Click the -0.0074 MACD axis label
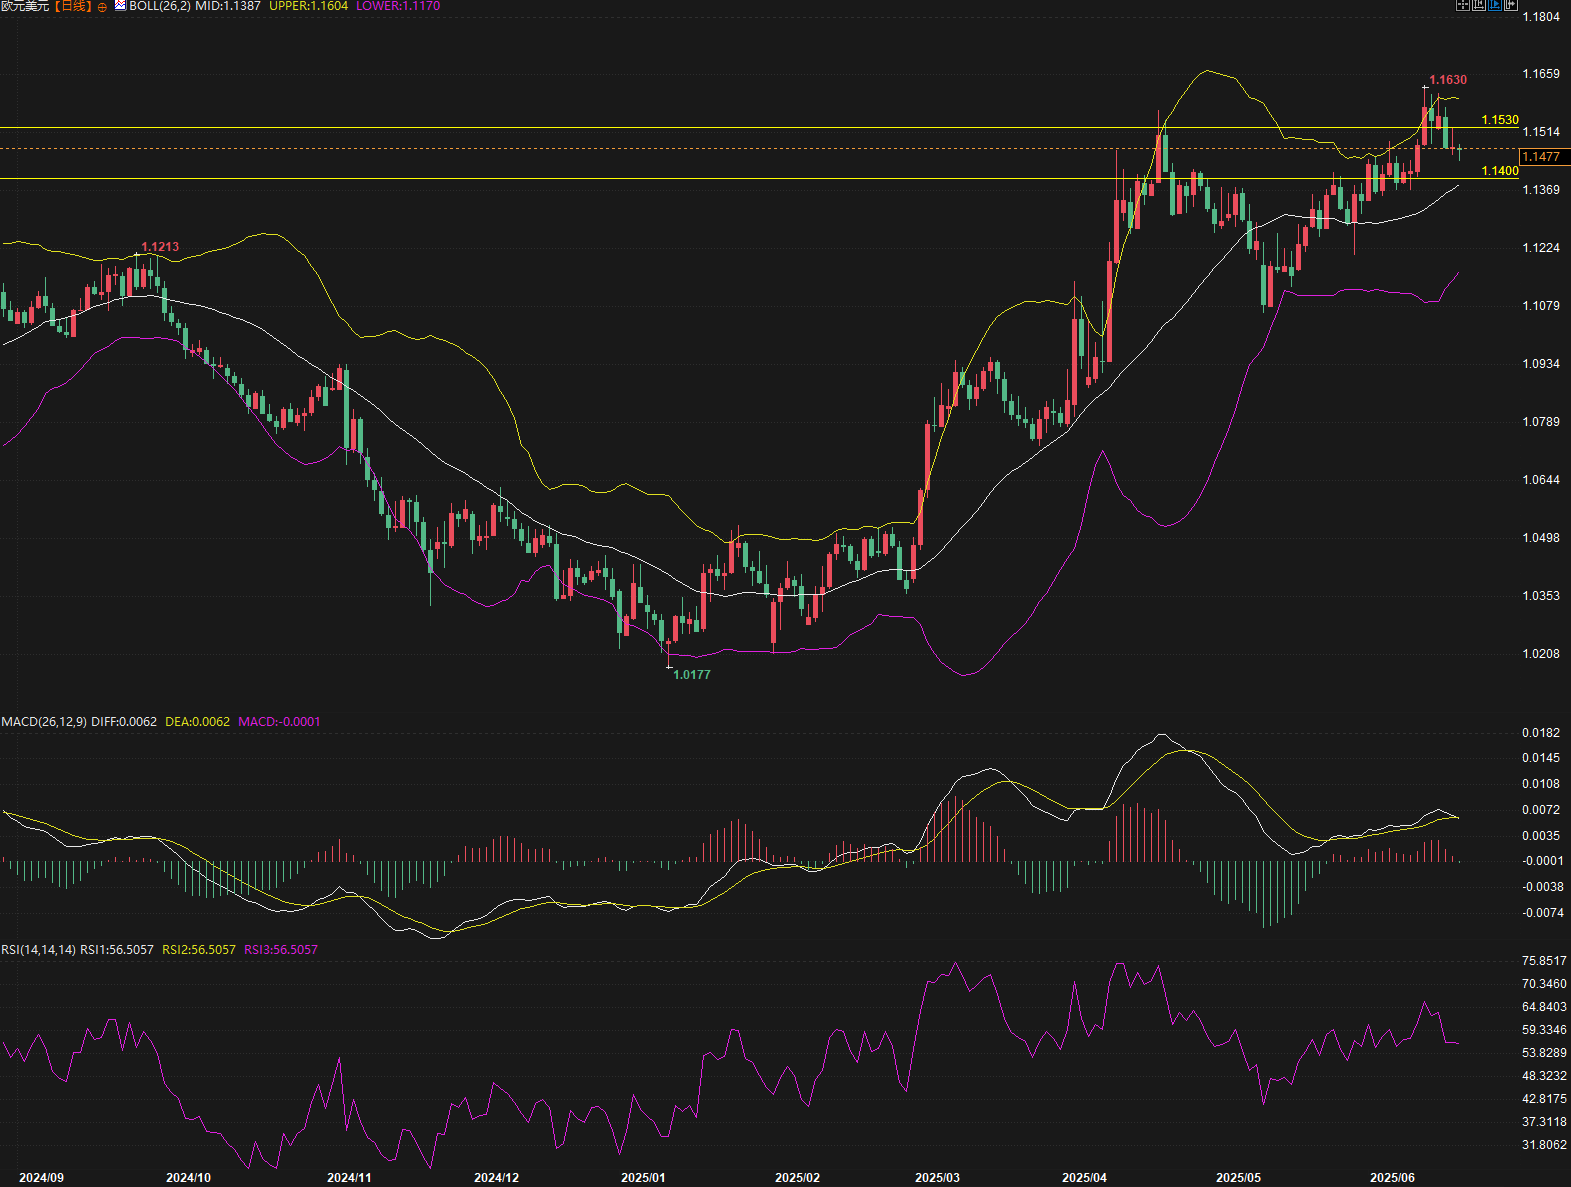1571x1187 pixels. (1543, 913)
